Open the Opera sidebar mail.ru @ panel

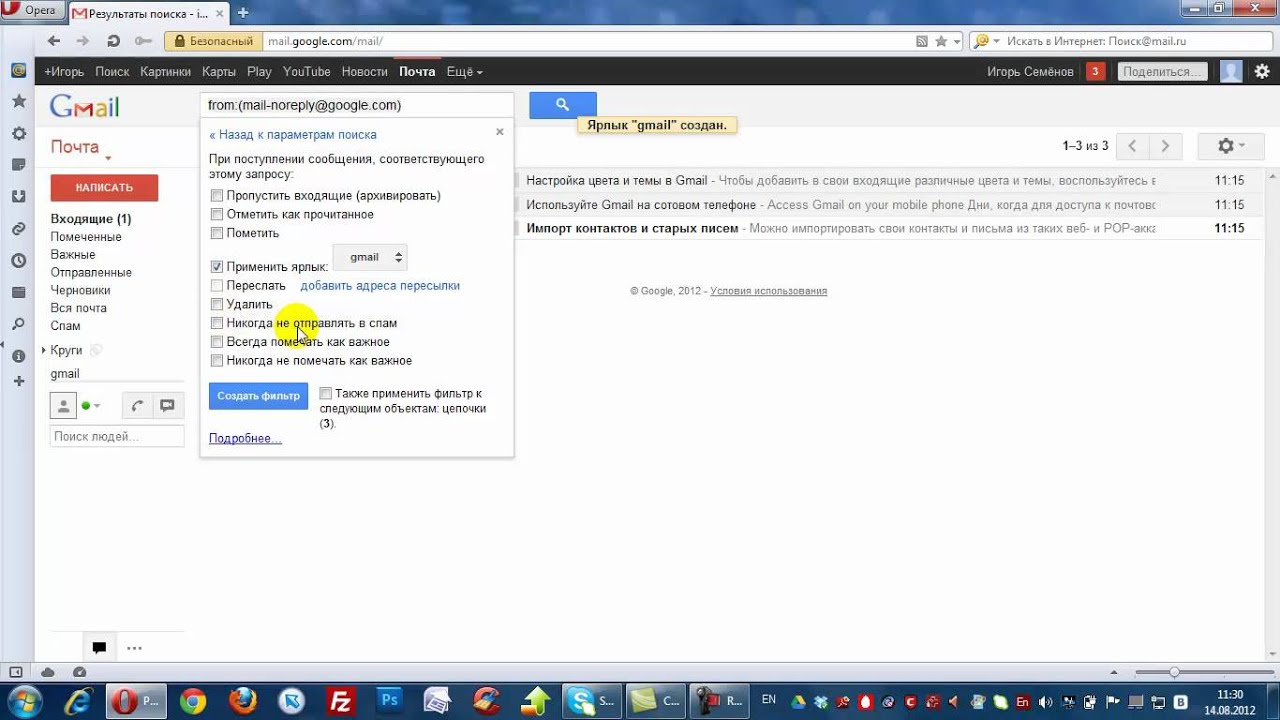tap(18, 70)
